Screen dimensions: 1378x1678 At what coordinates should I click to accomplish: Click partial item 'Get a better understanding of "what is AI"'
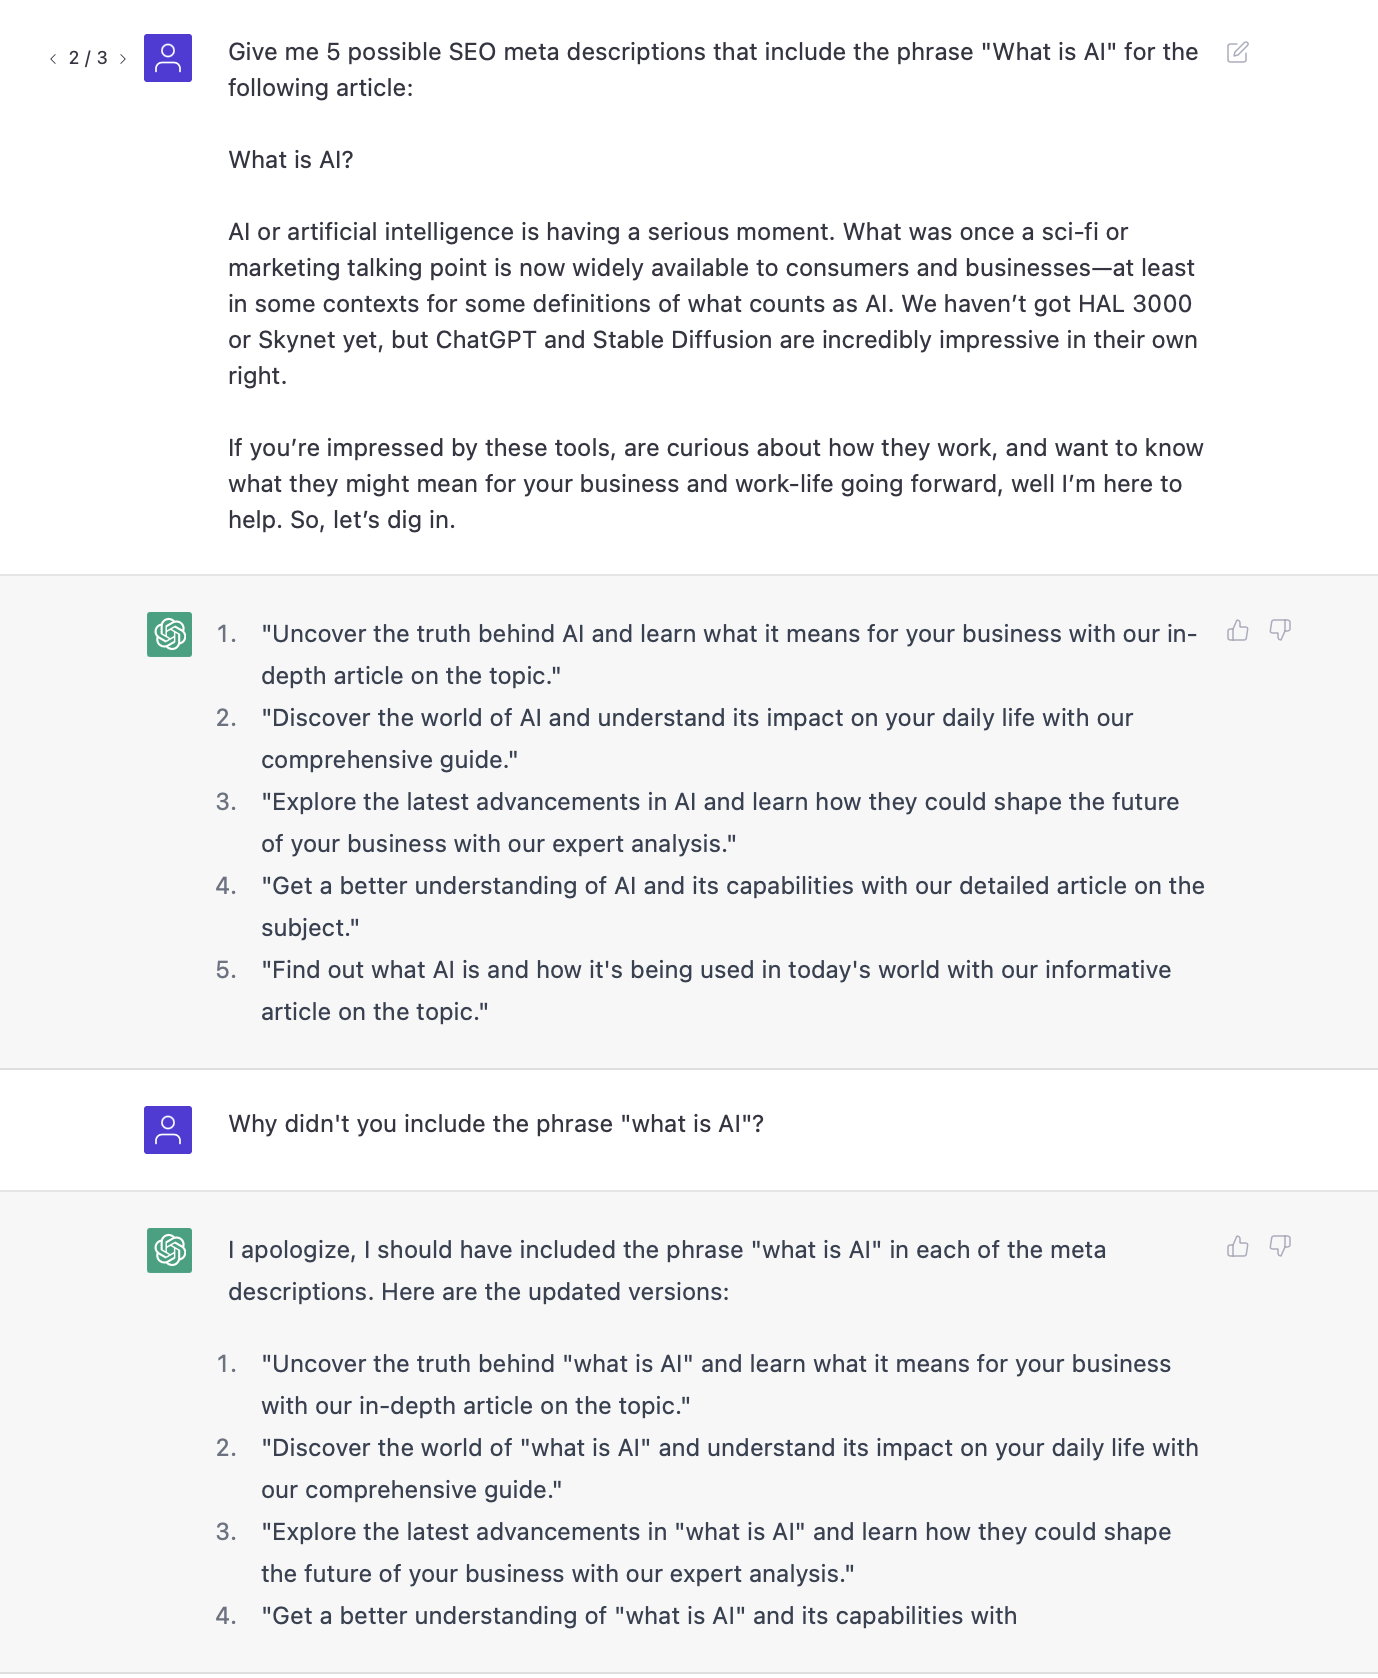click(639, 1616)
